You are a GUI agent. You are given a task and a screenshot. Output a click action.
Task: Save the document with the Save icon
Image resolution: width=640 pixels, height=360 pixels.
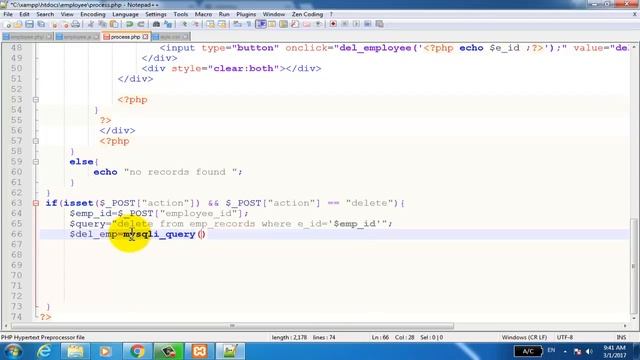29,24
